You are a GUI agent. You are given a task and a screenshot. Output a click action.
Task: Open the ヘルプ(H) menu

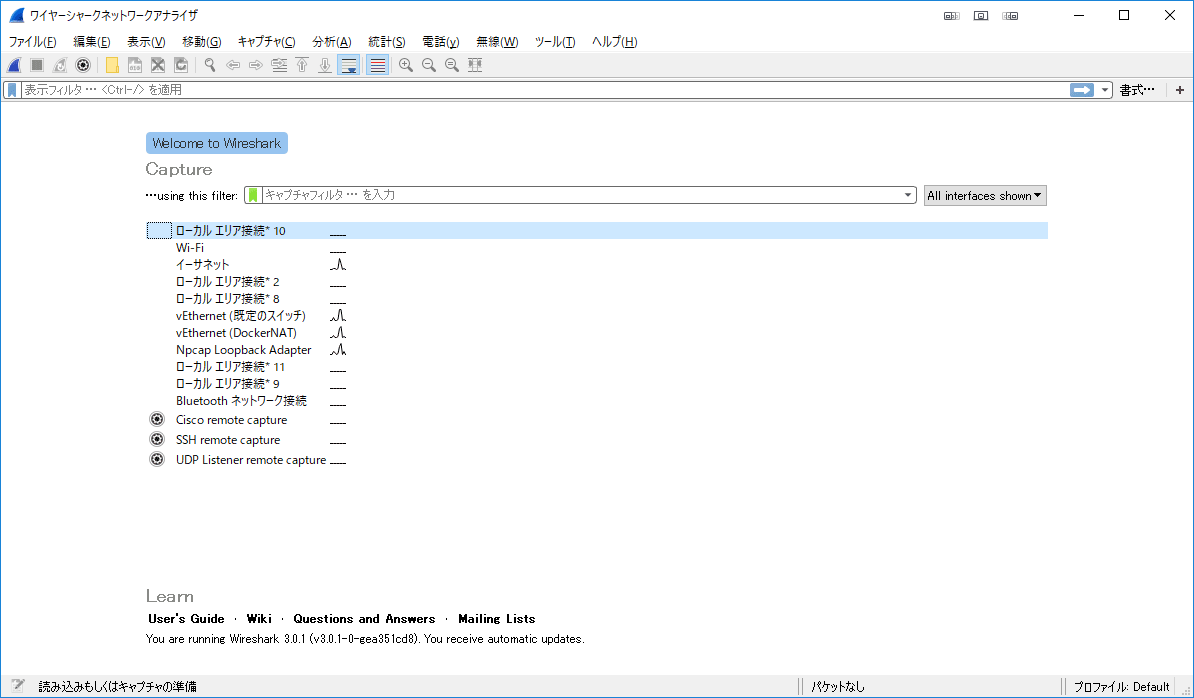click(x=615, y=42)
